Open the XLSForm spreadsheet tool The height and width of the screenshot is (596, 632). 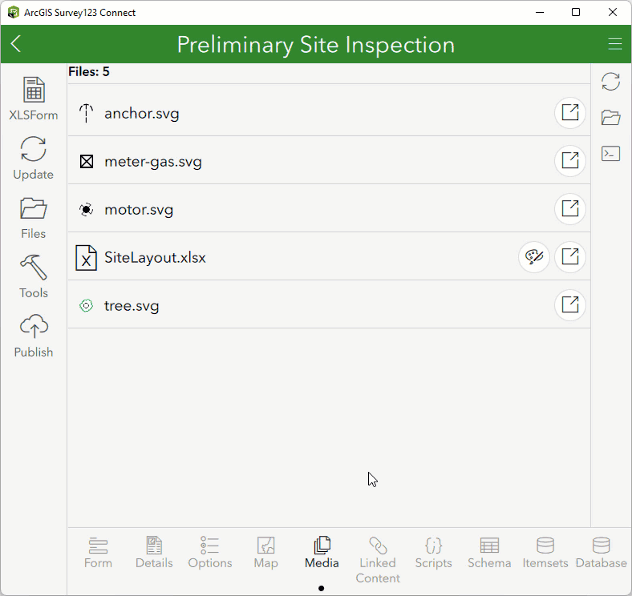pos(33,98)
